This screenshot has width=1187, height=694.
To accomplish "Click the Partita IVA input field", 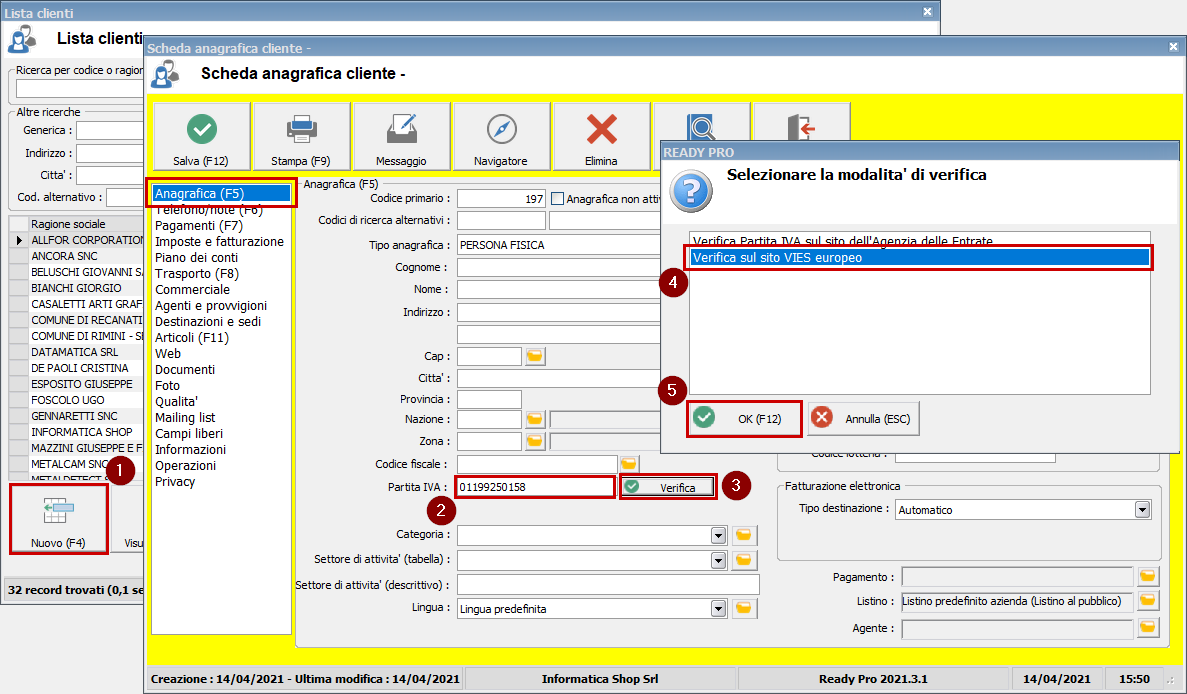I will click(x=535, y=487).
